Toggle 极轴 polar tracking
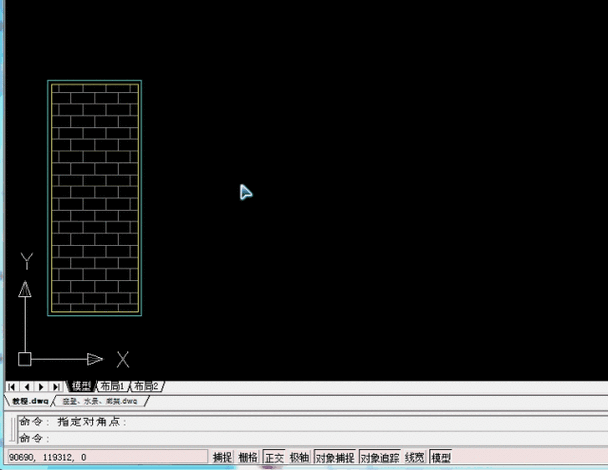 (x=299, y=457)
